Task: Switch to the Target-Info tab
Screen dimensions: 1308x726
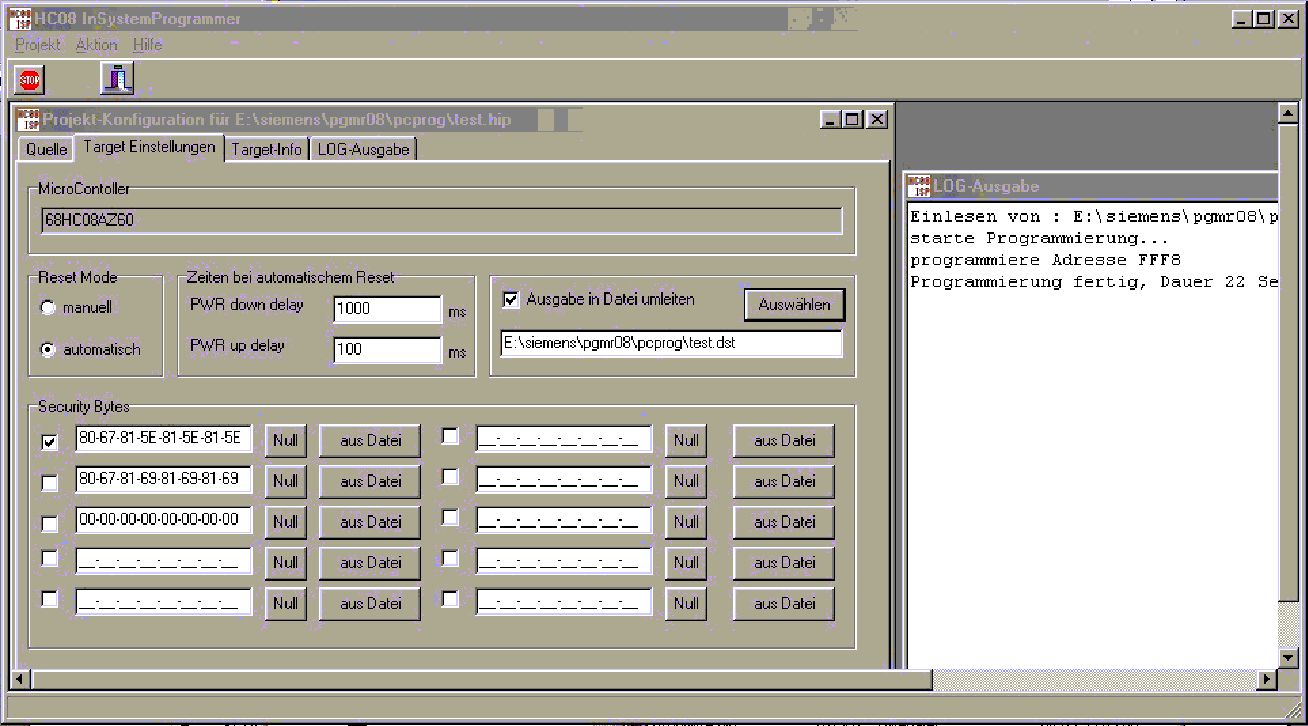Action: click(x=266, y=150)
